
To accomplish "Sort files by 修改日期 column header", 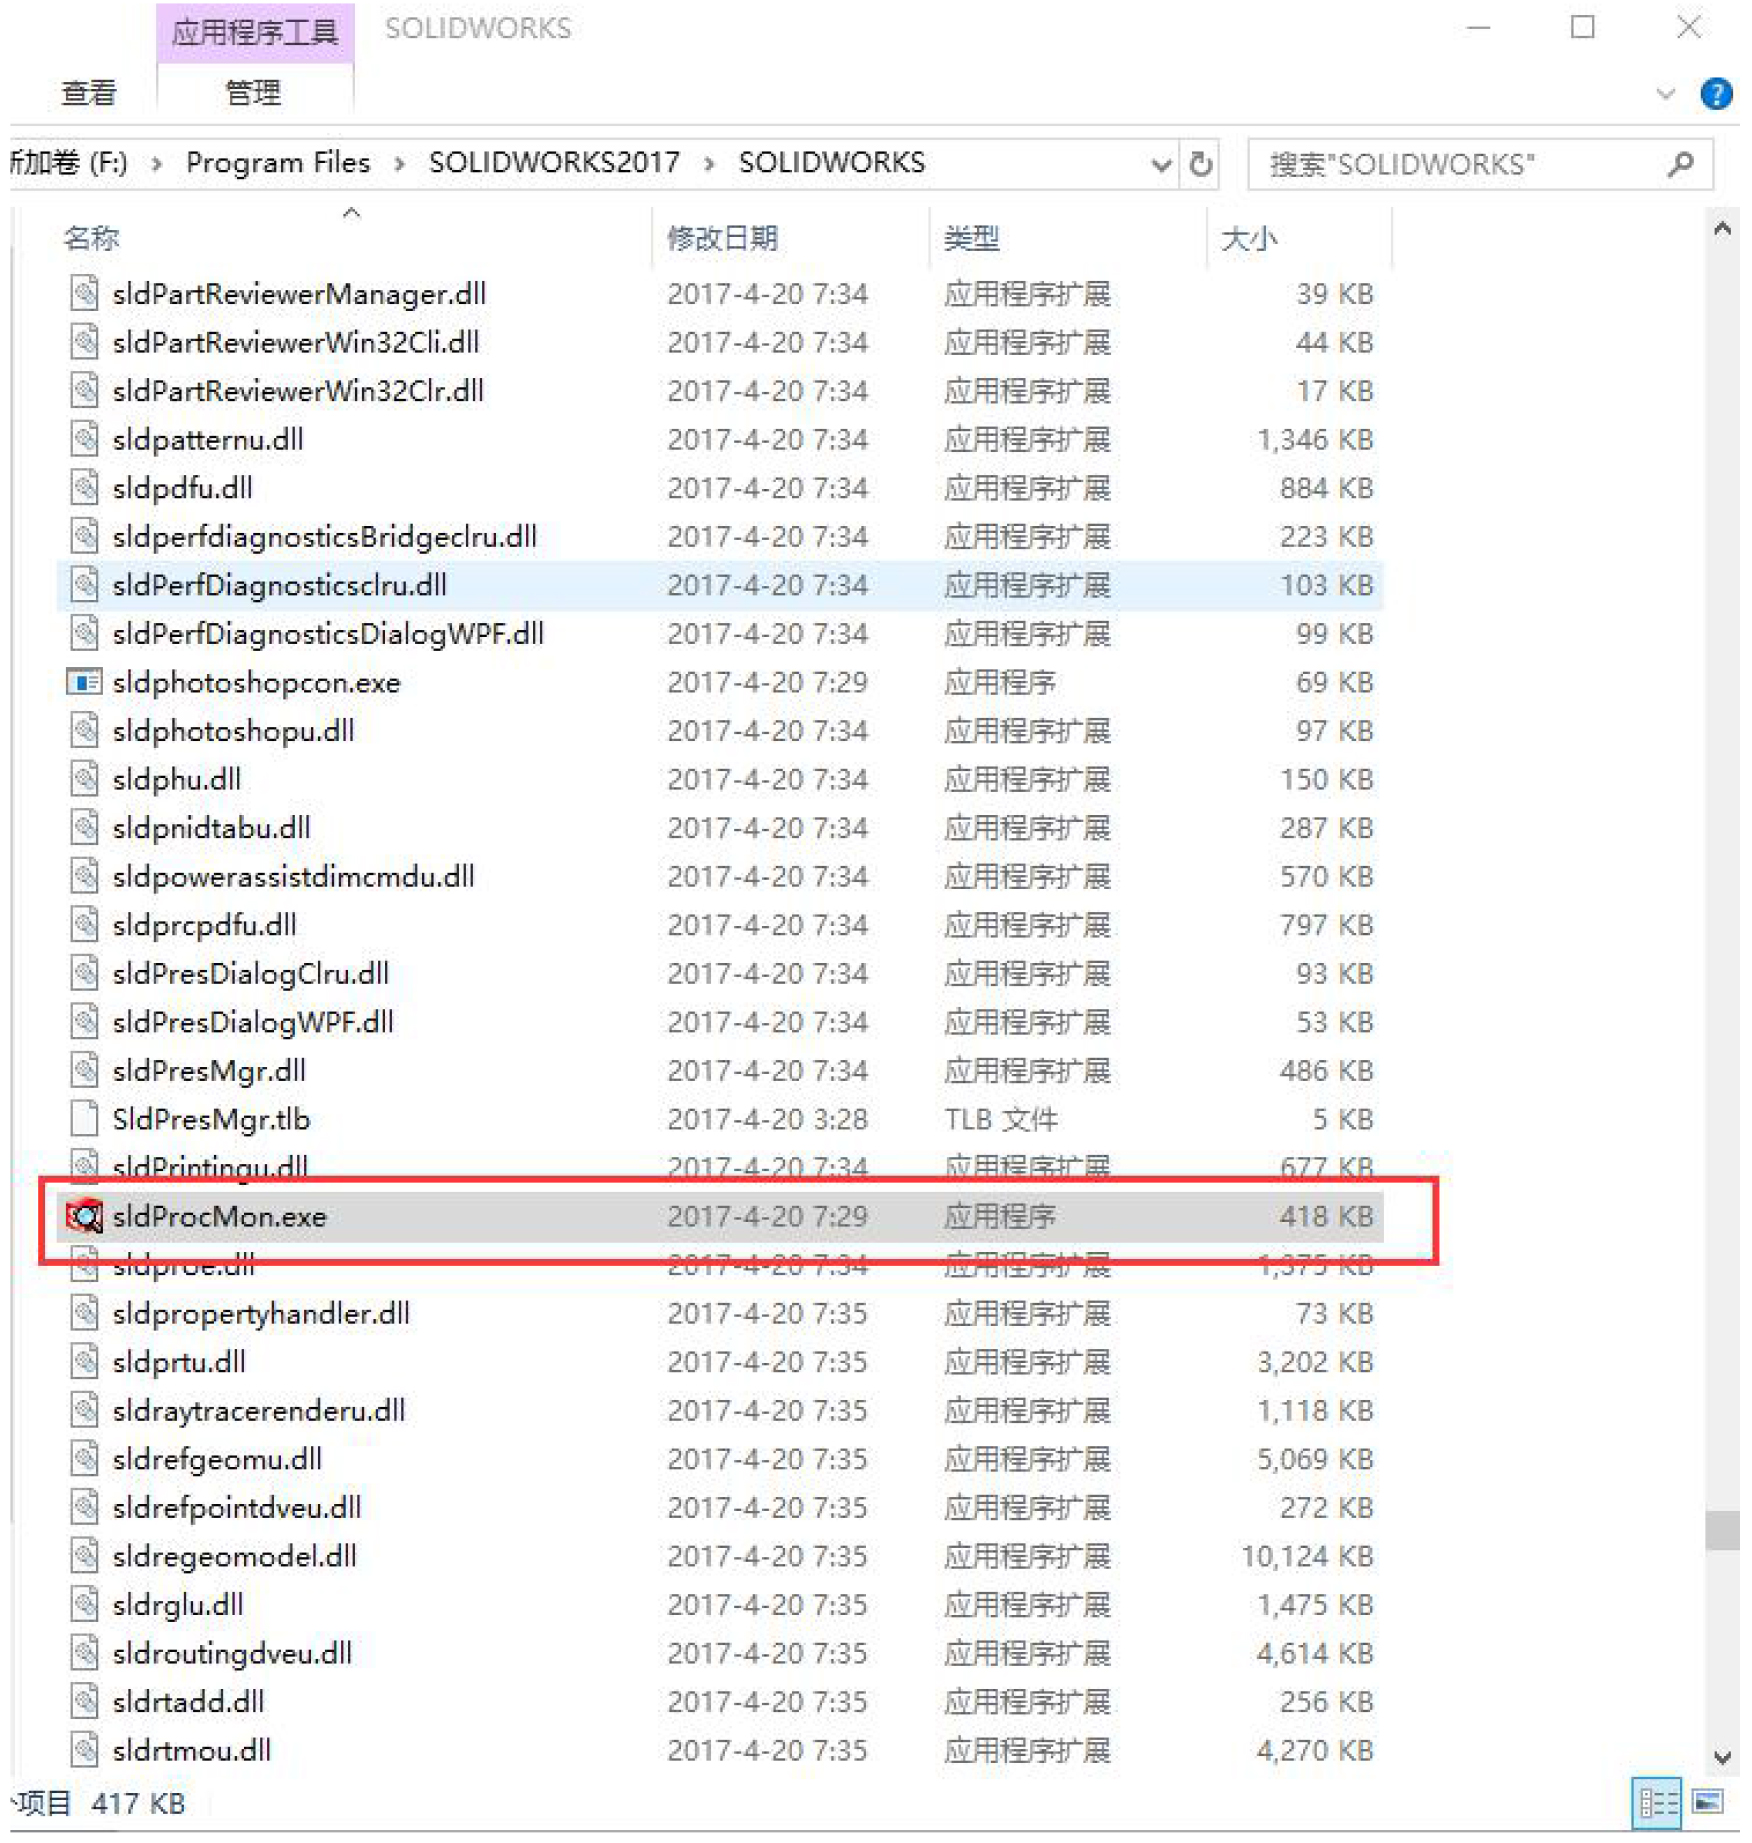I will pyautogui.click(x=722, y=238).
